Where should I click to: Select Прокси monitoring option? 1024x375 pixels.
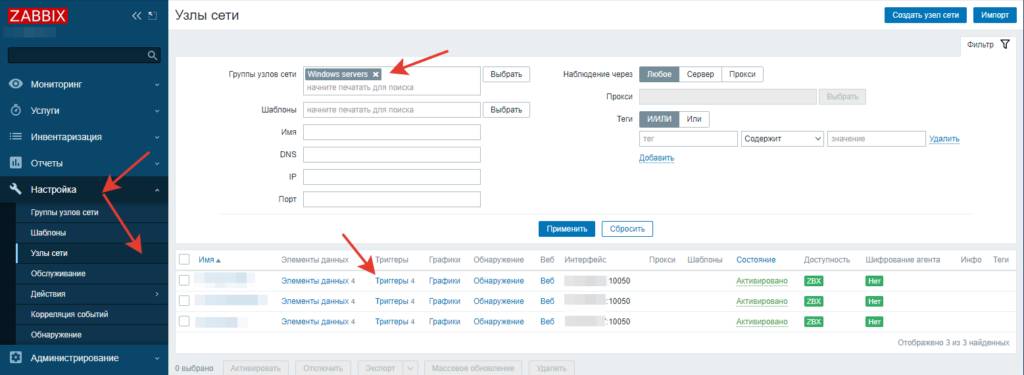pos(743,74)
